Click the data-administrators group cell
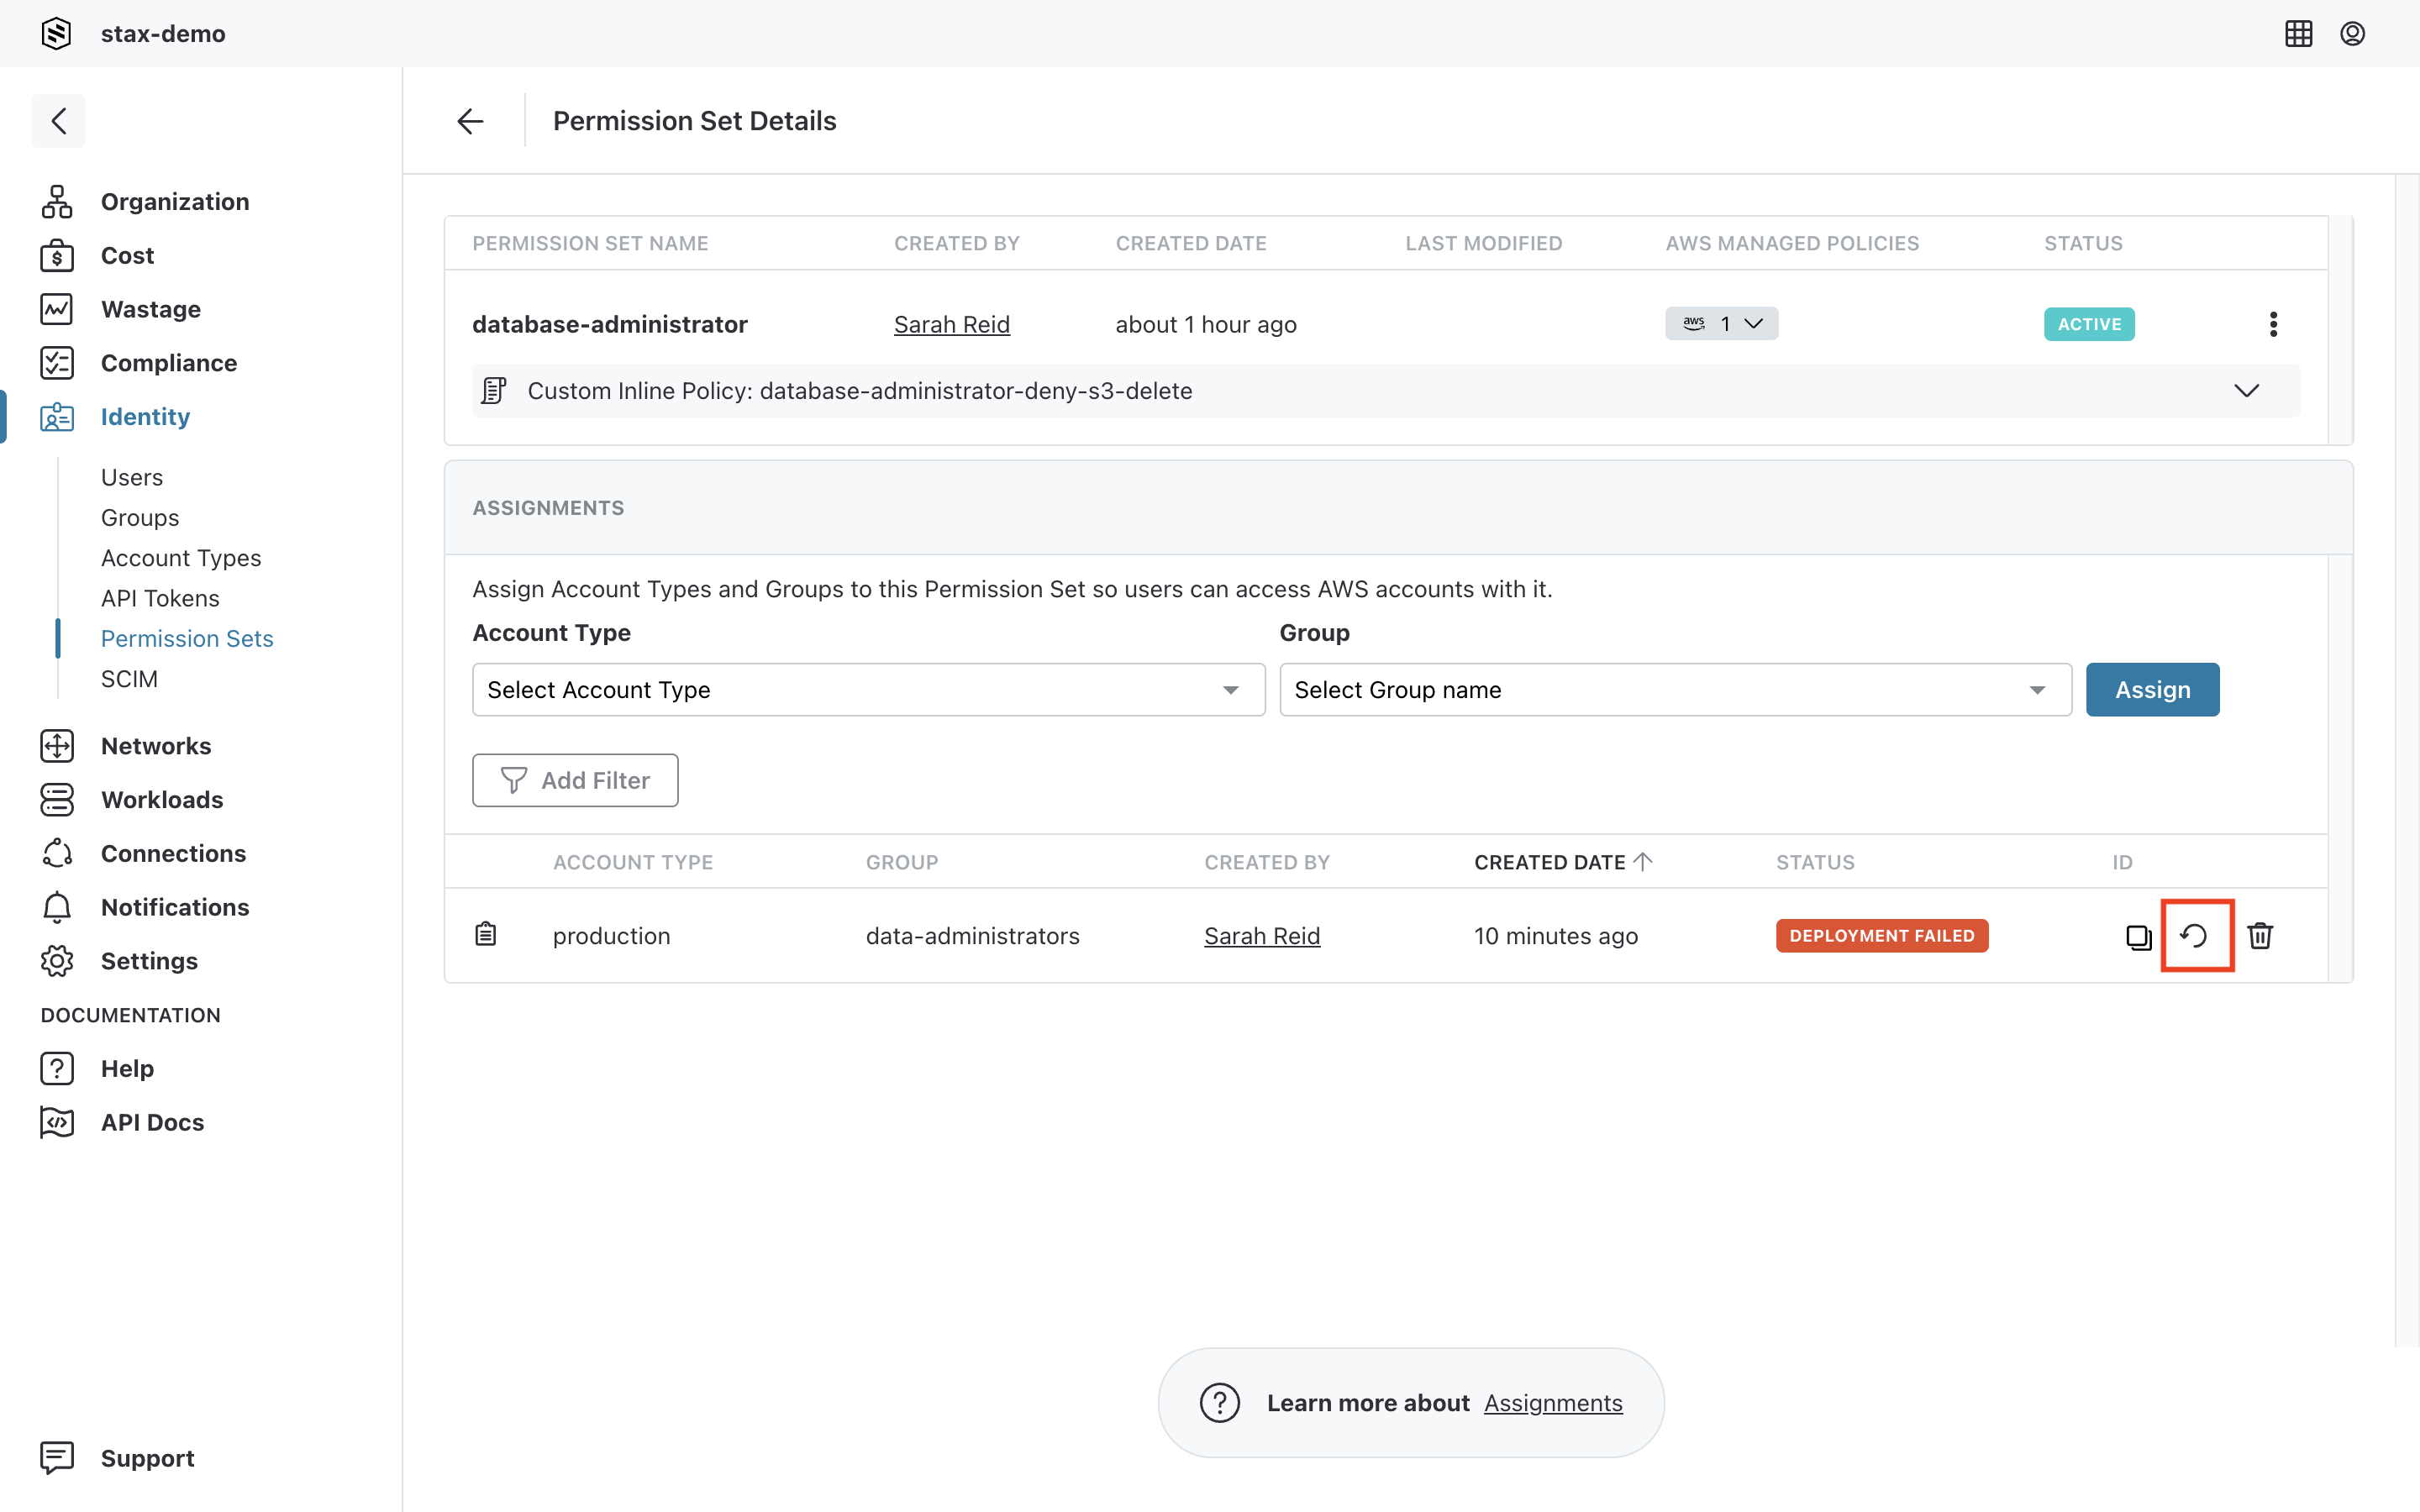The image size is (2420, 1512). pyautogui.click(x=972, y=936)
